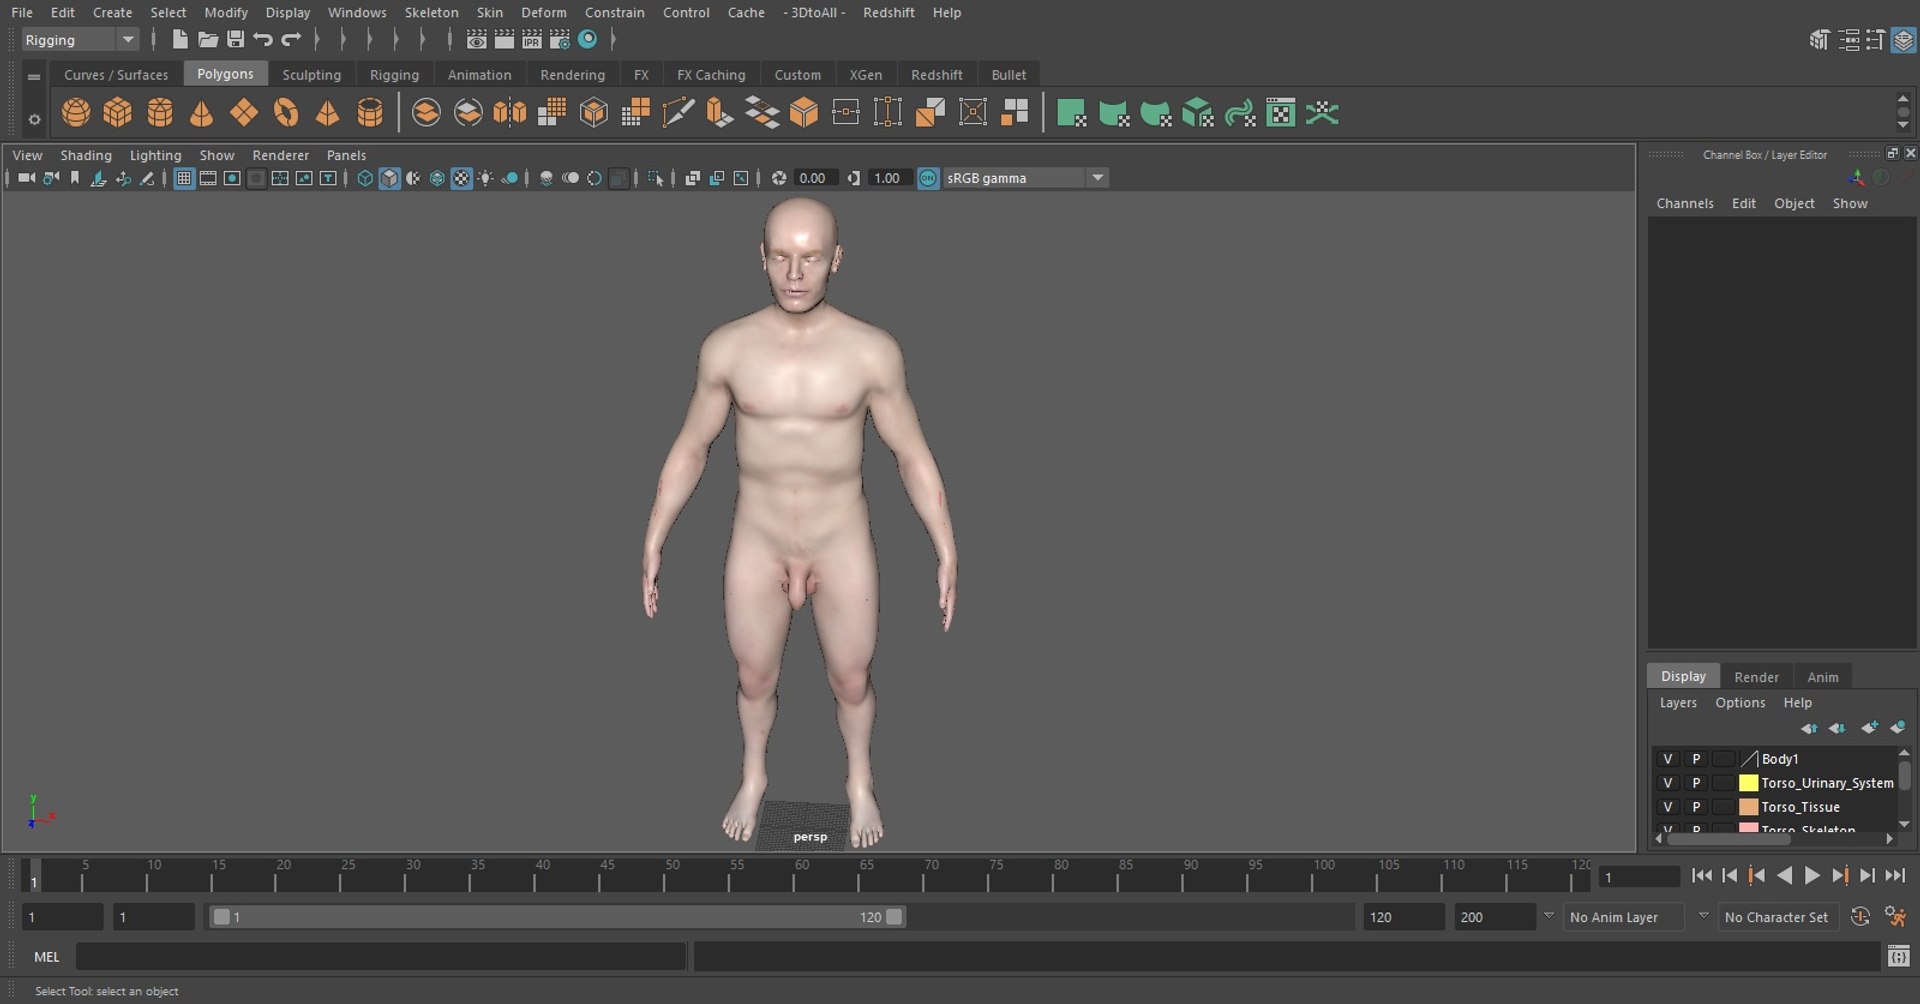Save the scene with the disk icon
1920x1004 pixels.
coord(236,39)
